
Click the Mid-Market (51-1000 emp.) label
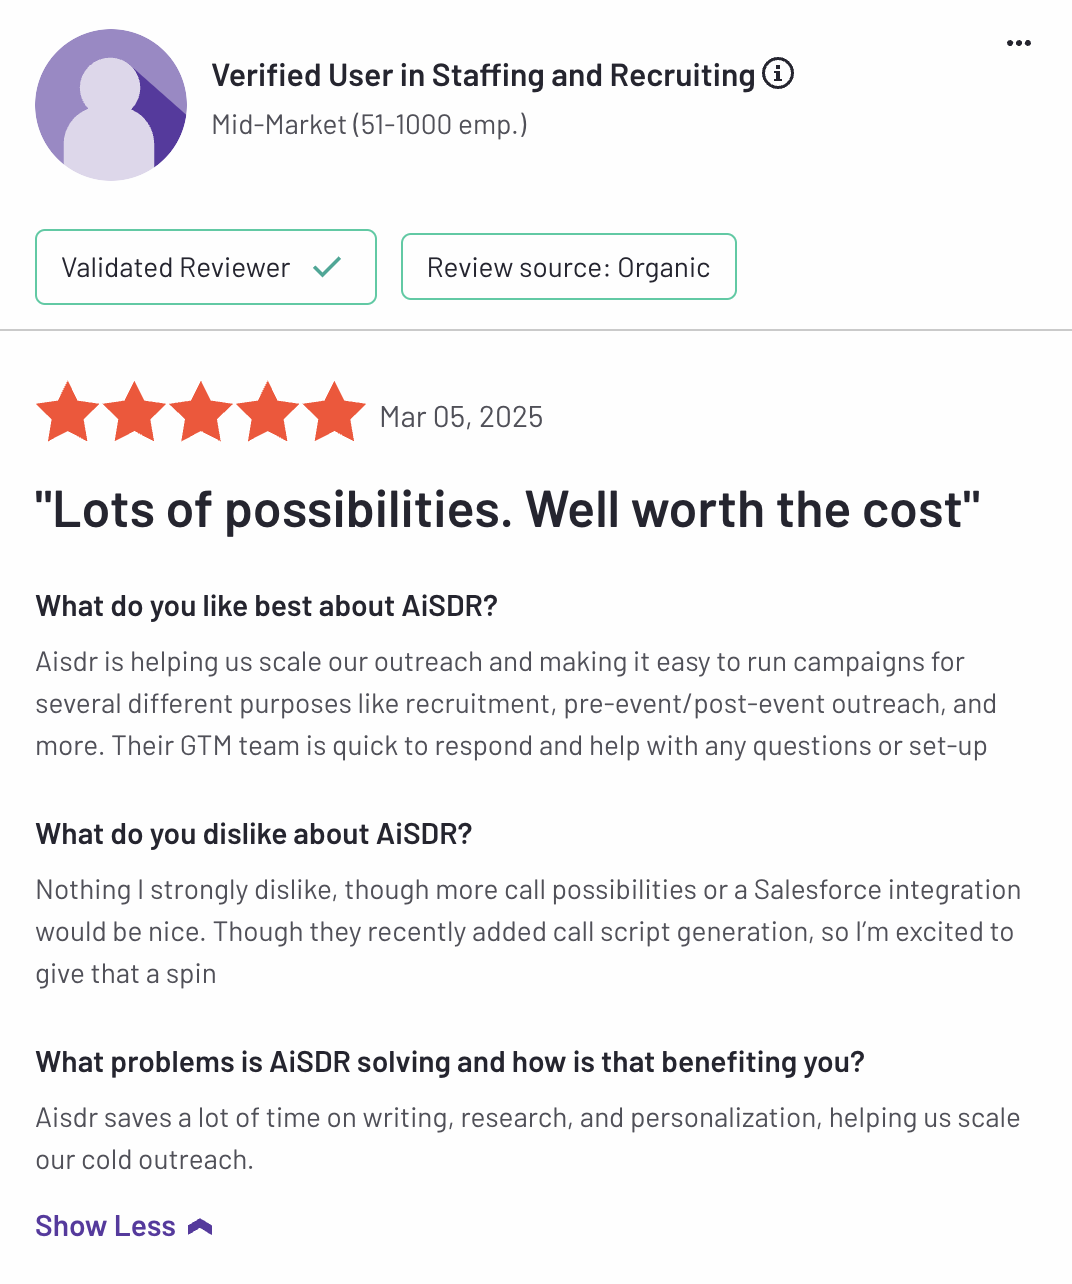pos(369,125)
